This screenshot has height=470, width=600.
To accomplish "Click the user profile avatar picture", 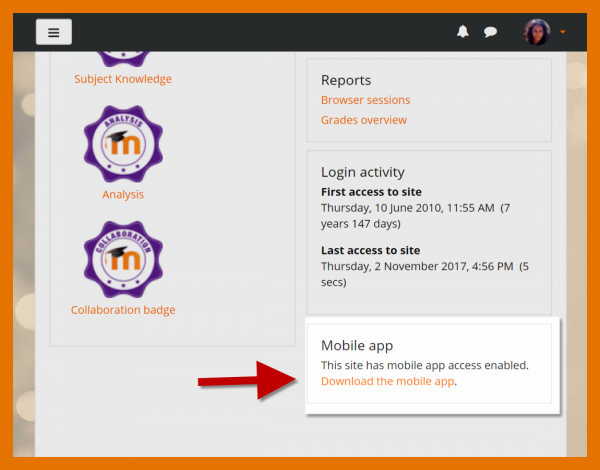I will 537,32.
